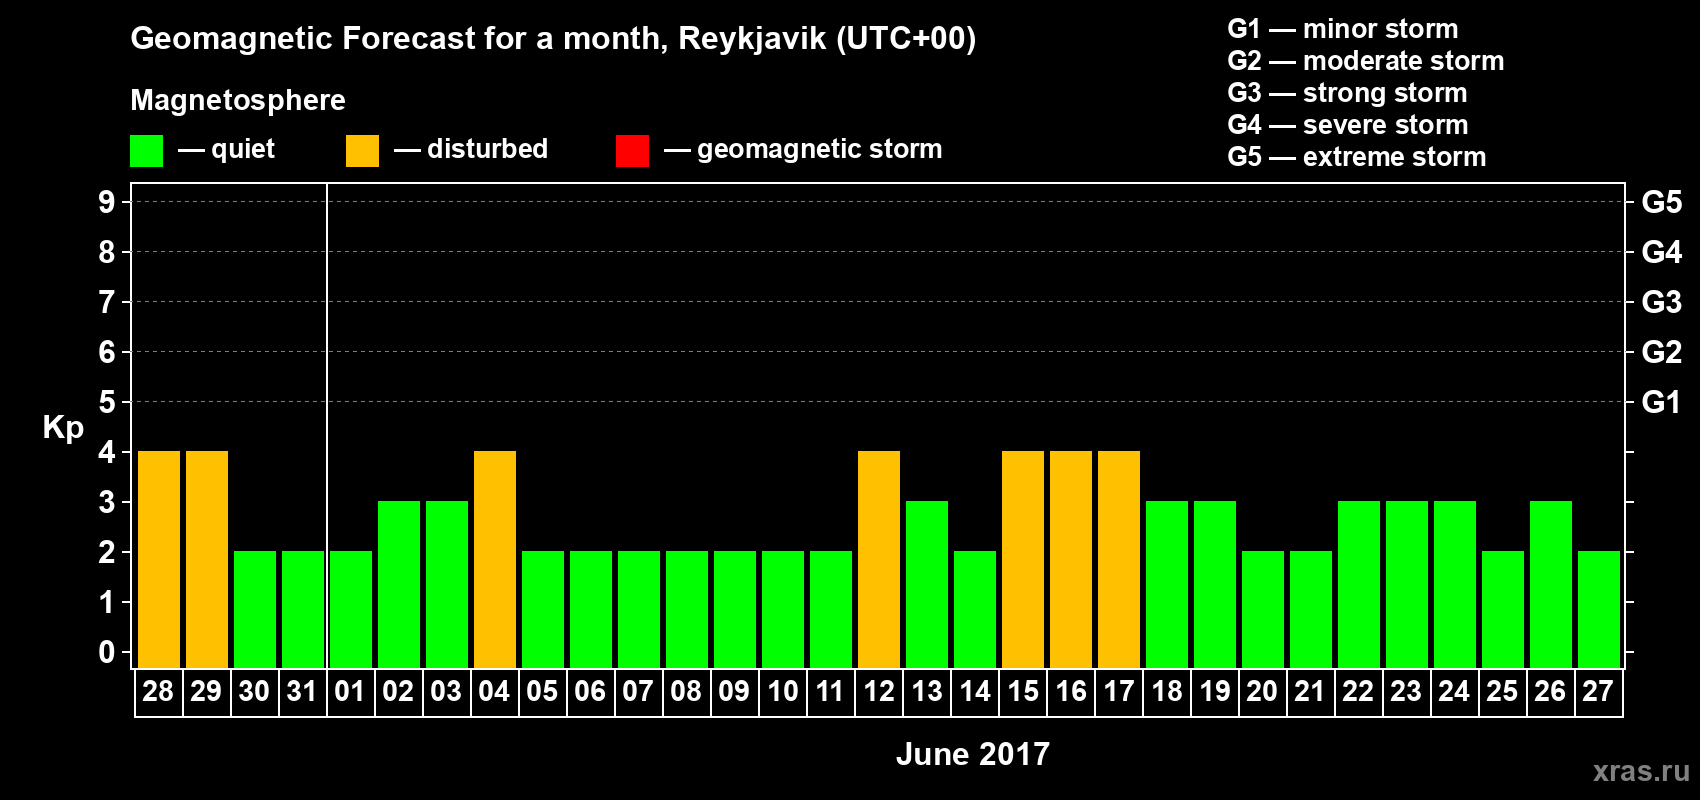Click the orange disturbed legend swatch
Screen dimensions: 1700x800
coord(362,151)
